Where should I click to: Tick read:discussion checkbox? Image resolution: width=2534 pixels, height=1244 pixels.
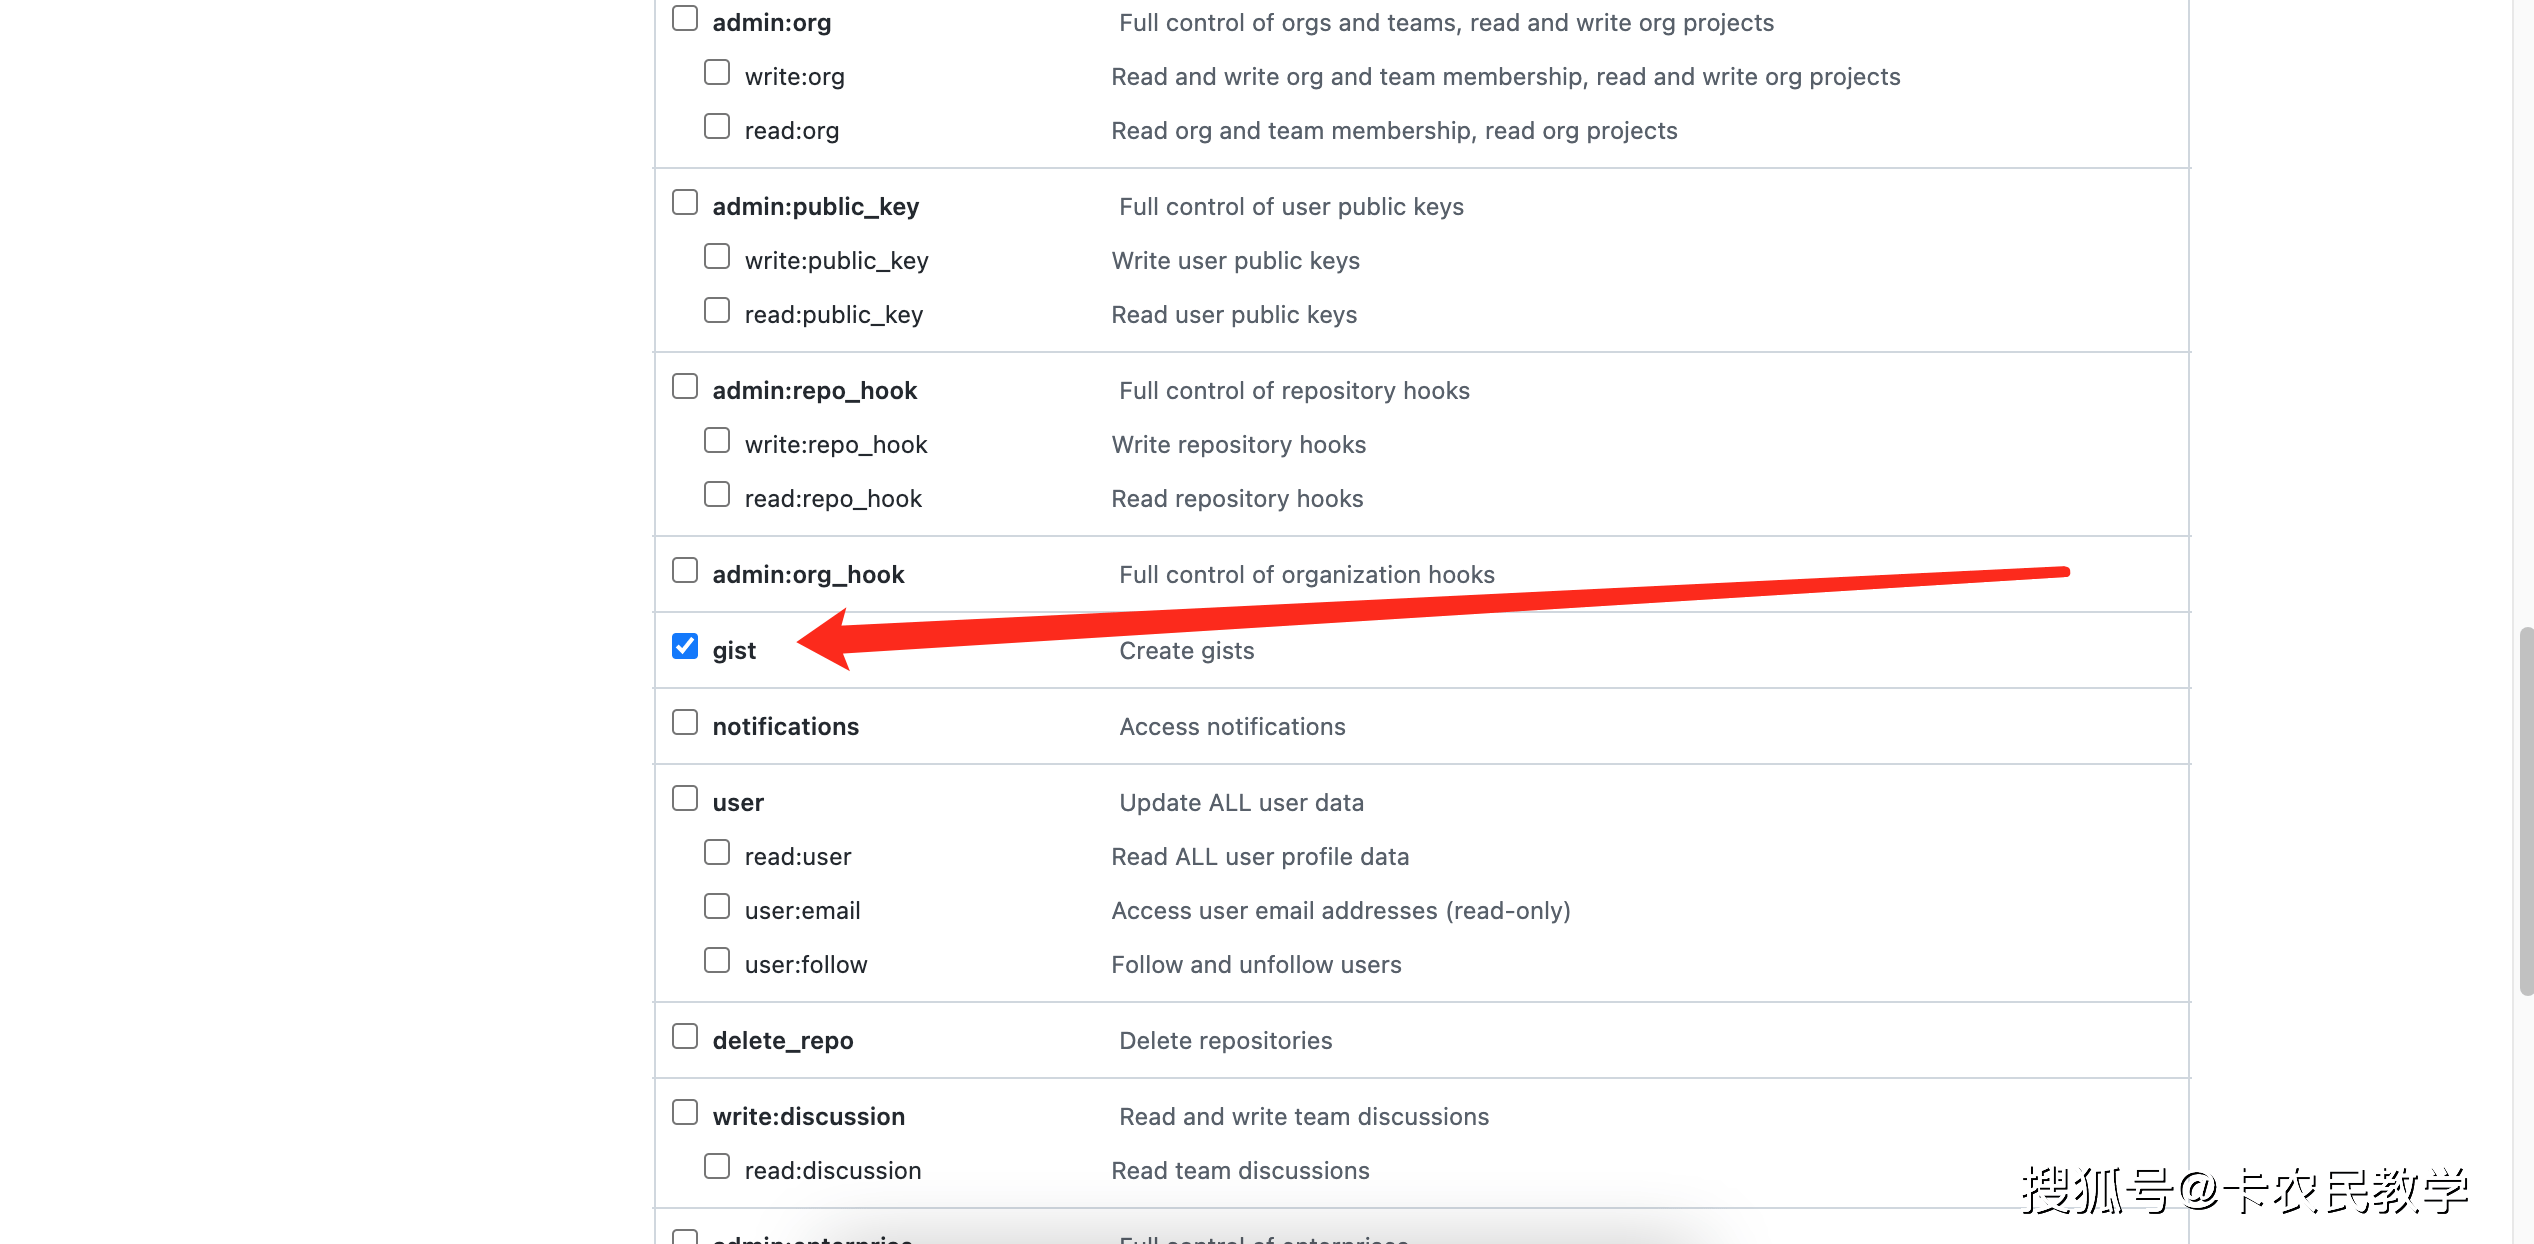click(x=717, y=1166)
